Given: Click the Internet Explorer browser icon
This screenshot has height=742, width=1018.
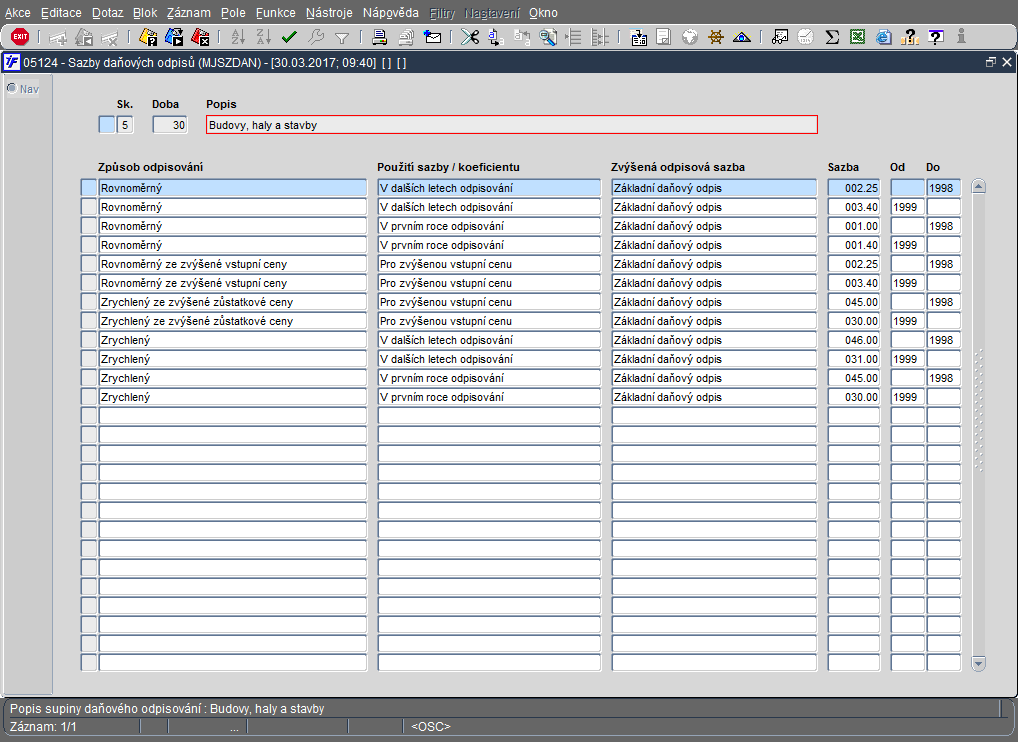Looking at the screenshot, I should point(884,37).
